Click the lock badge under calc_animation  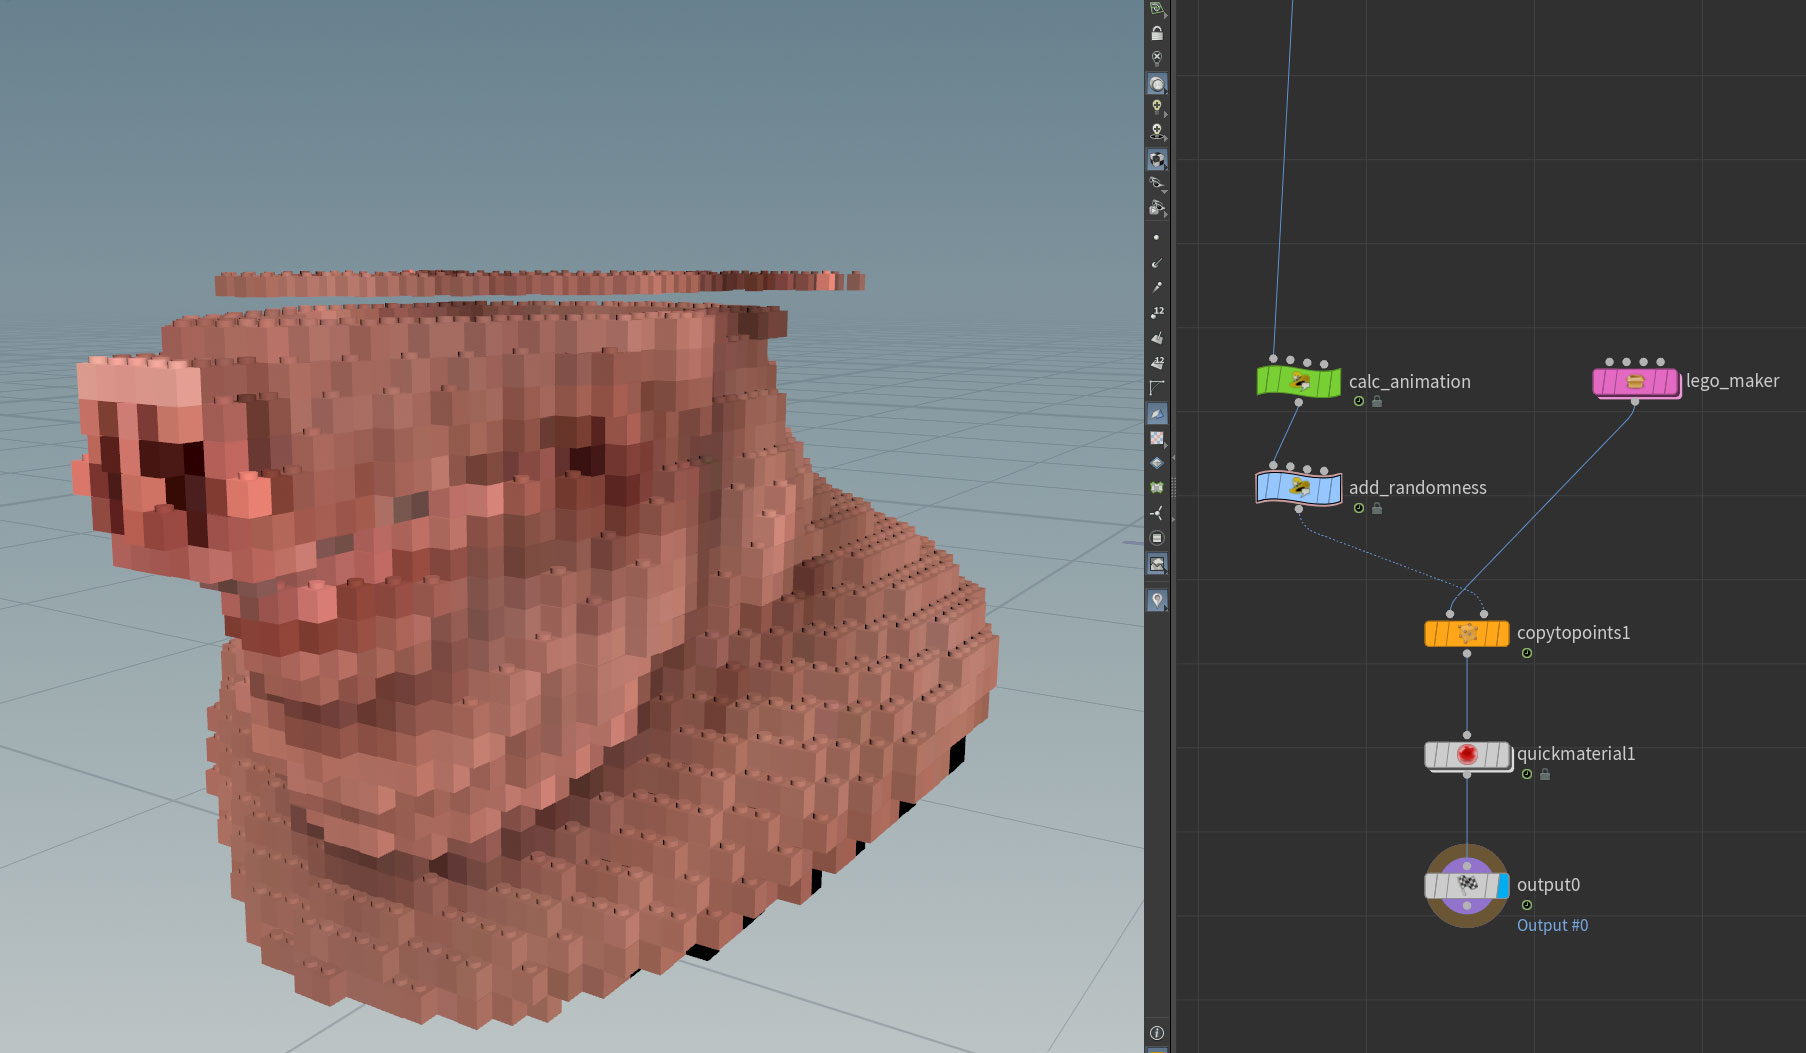1377,401
